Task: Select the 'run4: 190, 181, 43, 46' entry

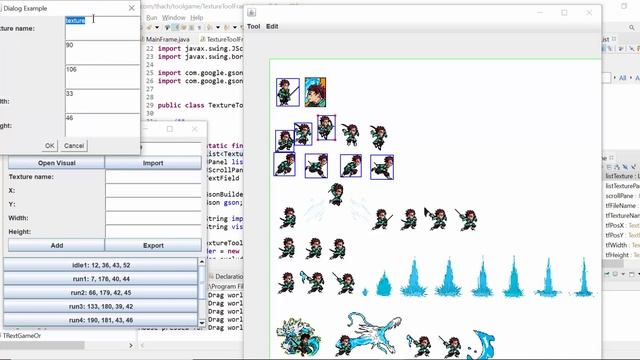Action: tap(101, 320)
